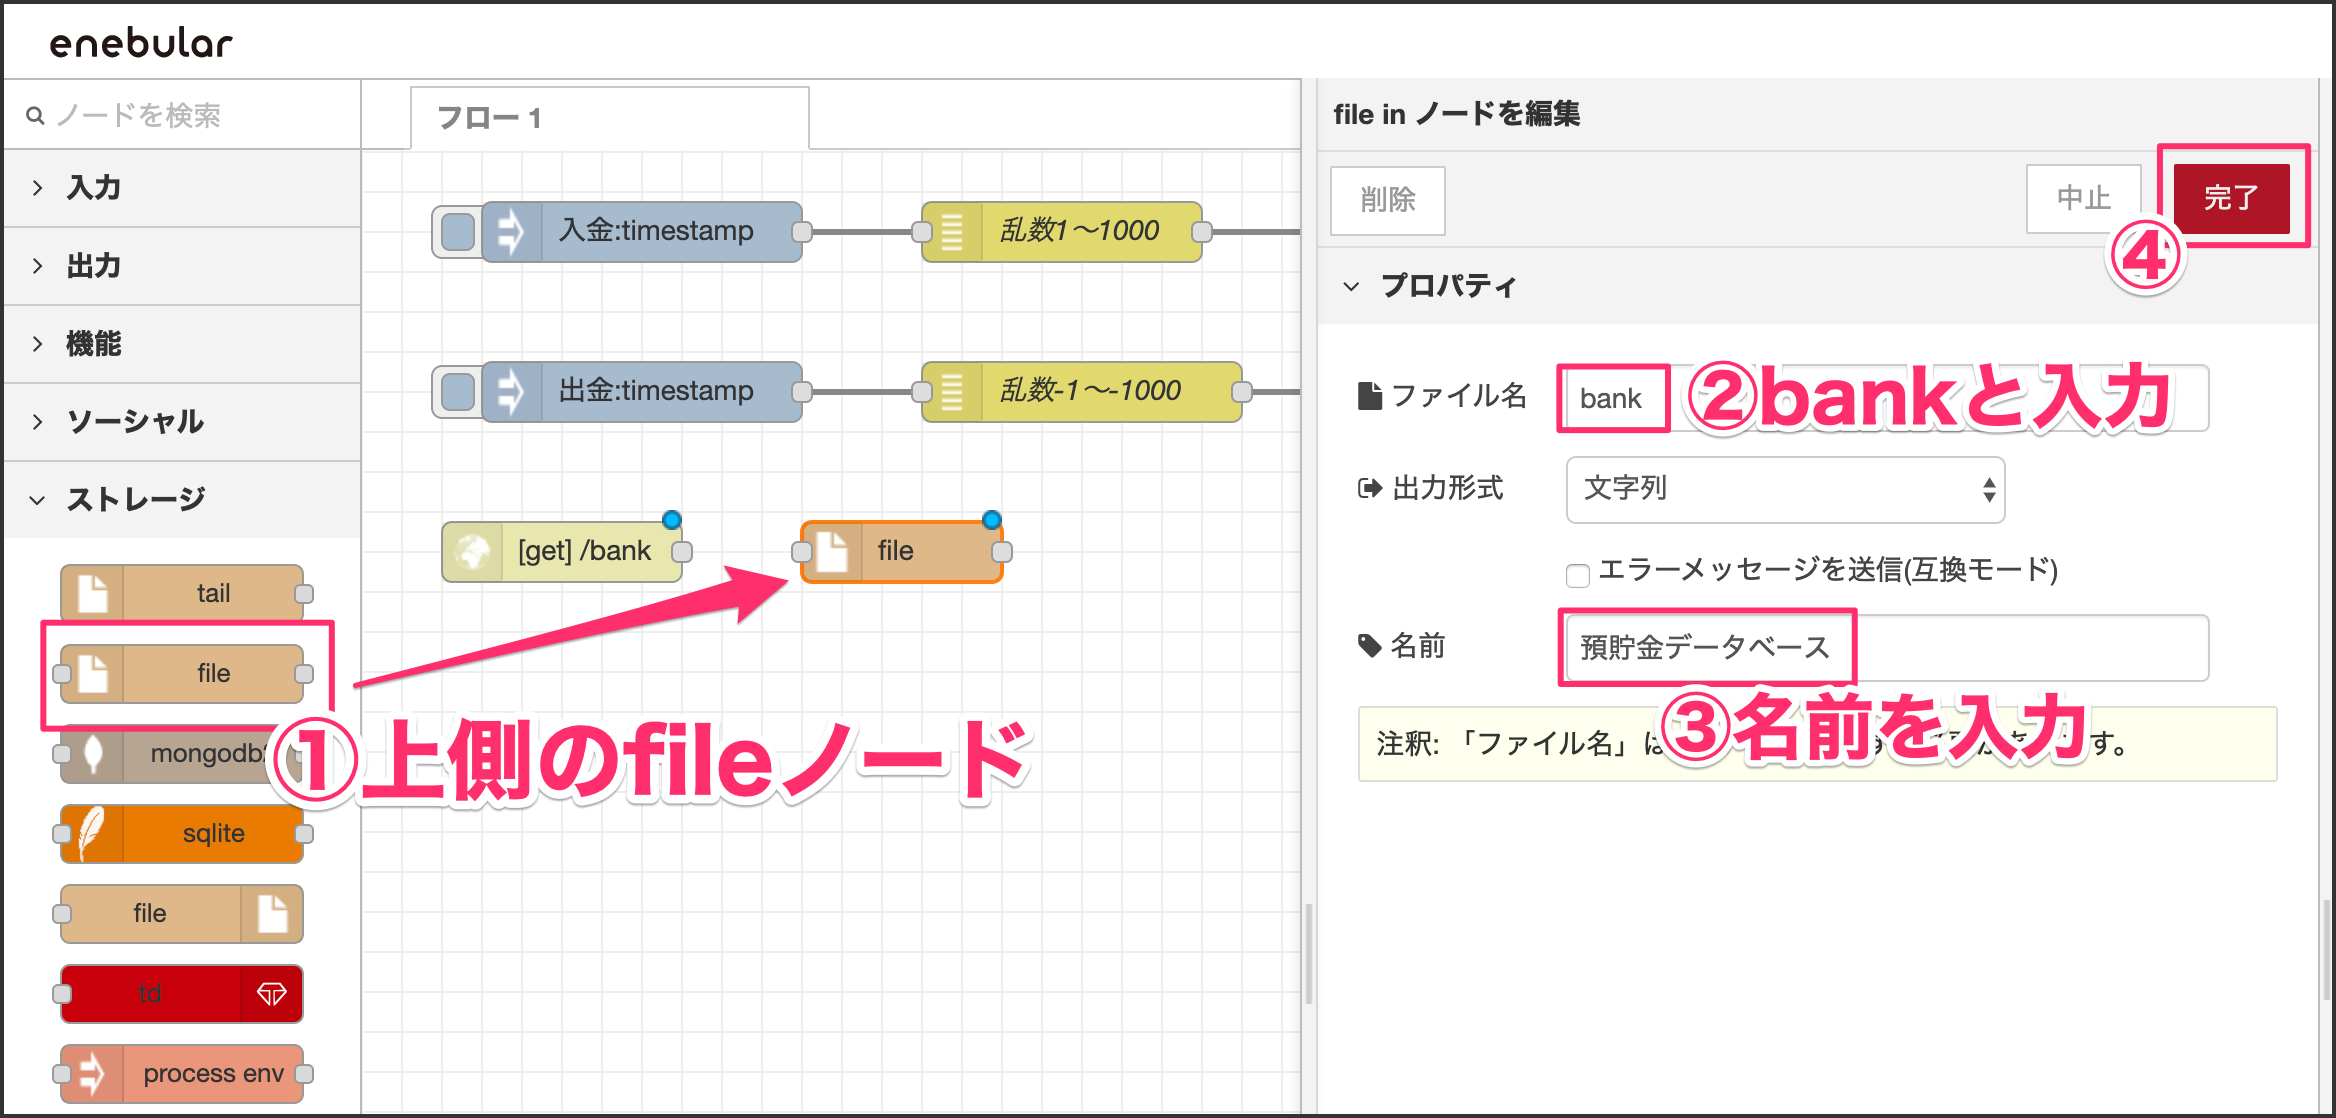2336x1118 pixels.
Task: Select the [get] /bank node on canvas
Action: pyautogui.click(x=562, y=552)
